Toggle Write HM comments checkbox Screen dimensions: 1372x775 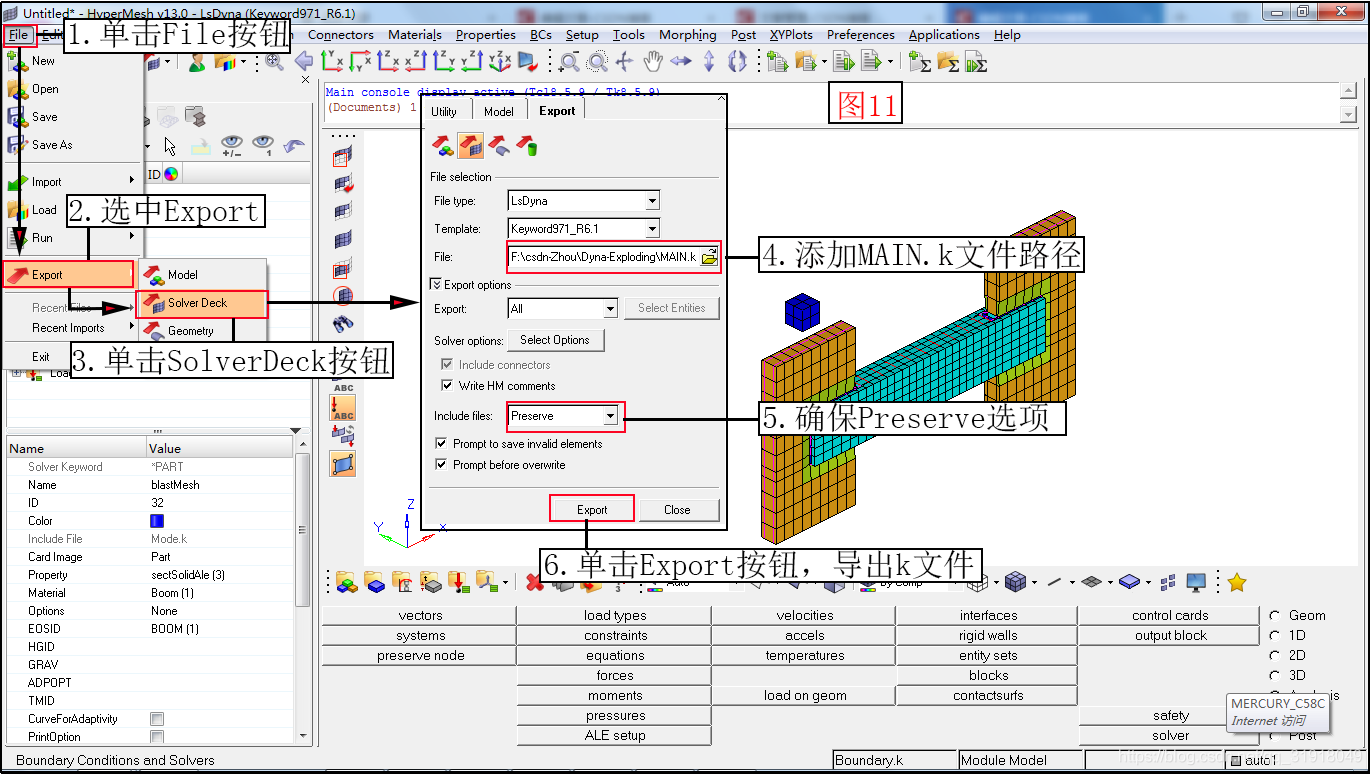447,386
